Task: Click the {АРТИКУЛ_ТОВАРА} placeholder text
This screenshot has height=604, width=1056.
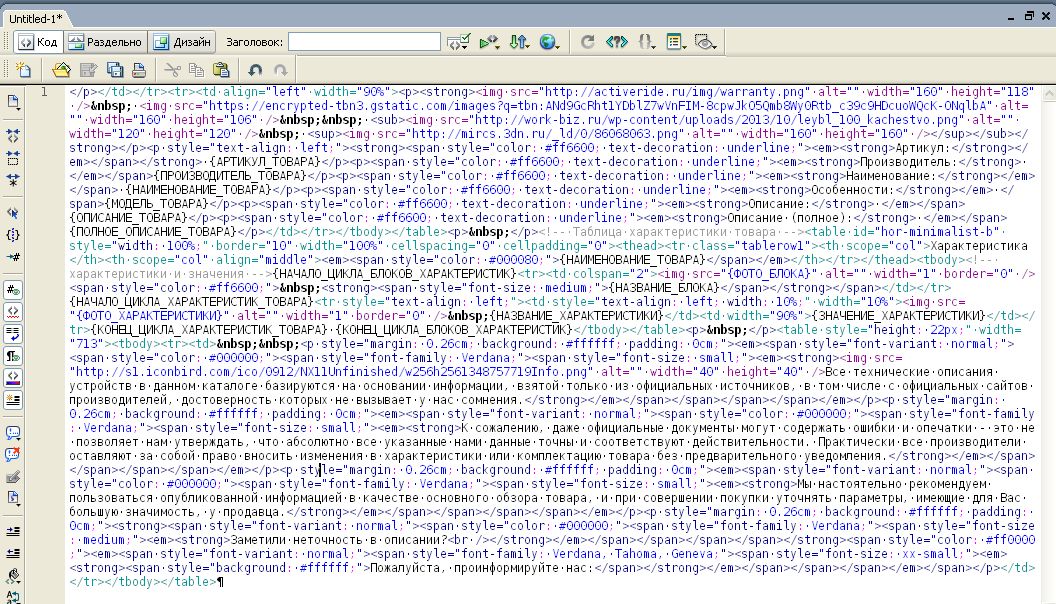Action: [x=264, y=162]
